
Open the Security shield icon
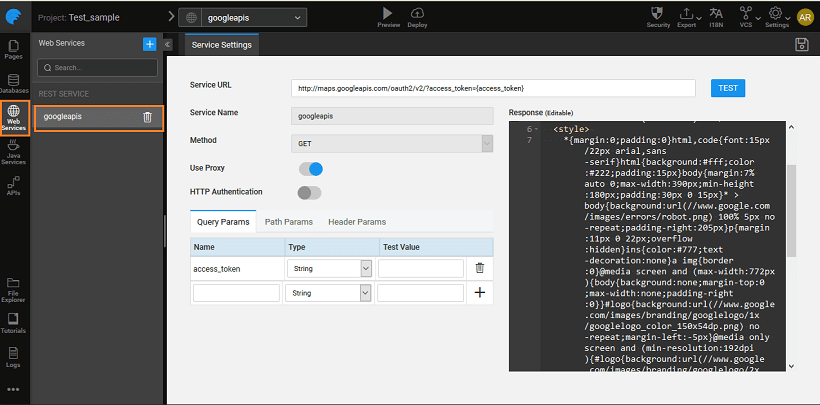pyautogui.click(x=657, y=13)
